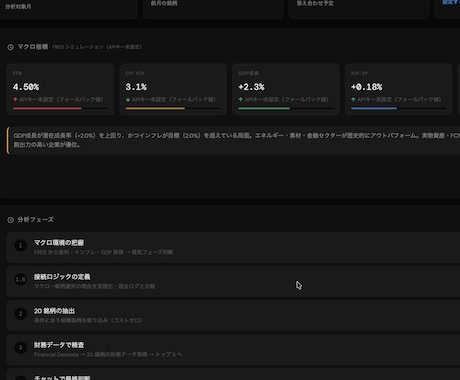Open the 20 銘柄の抽出 phase row

click(x=233, y=315)
